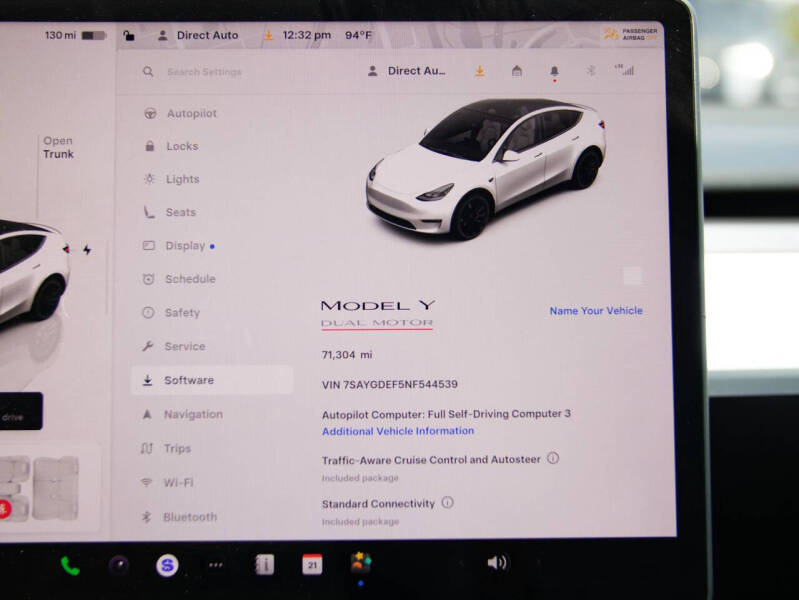The width and height of the screenshot is (799, 600).
Task: Open Schedule settings
Action: point(178,279)
